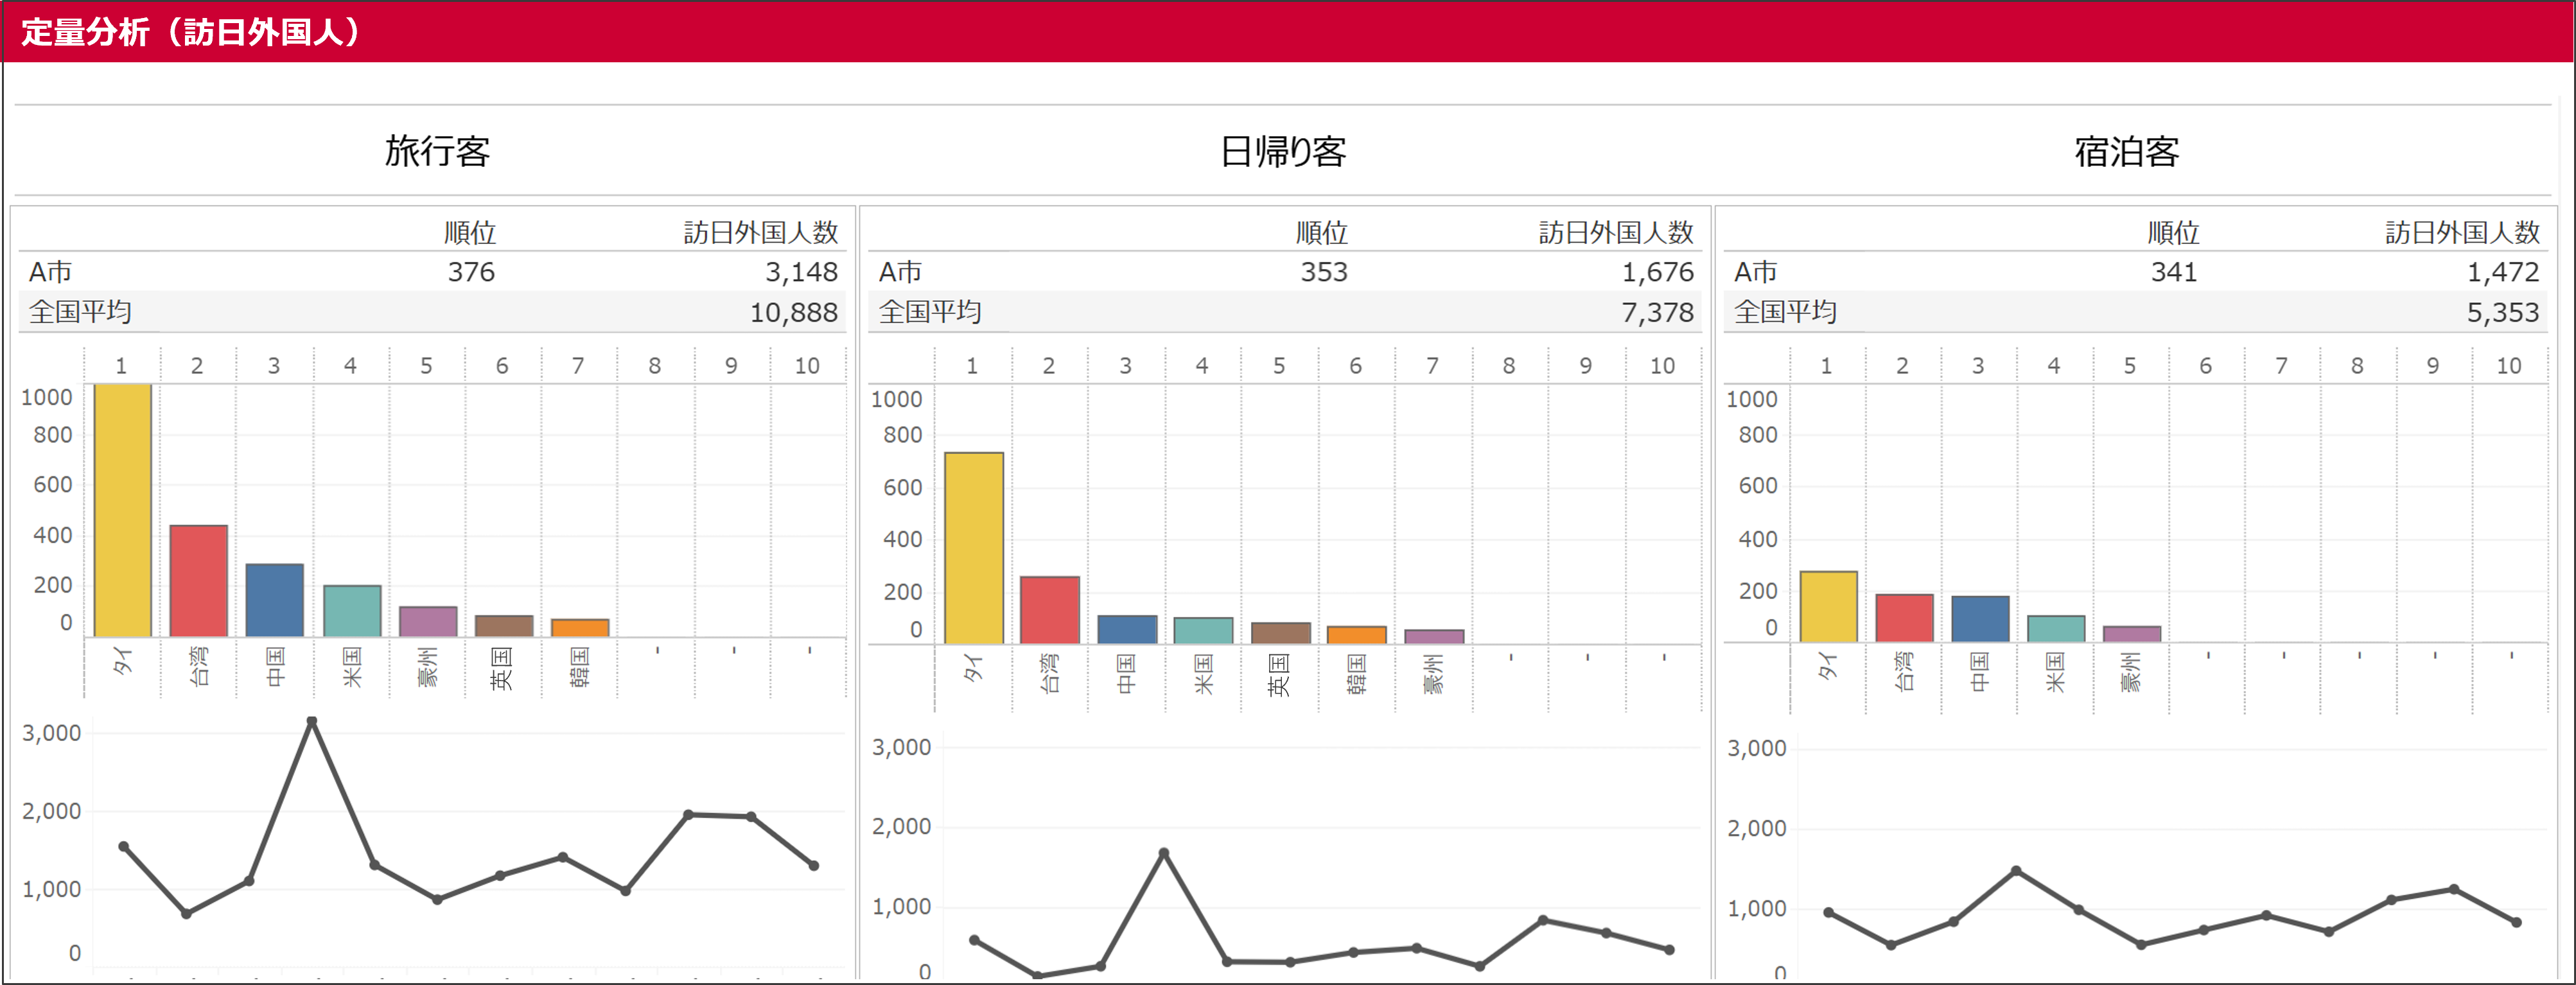Click the value 1,676 for A市 under 日帰り客
2576x985 pixels.
pyautogui.click(x=1660, y=271)
